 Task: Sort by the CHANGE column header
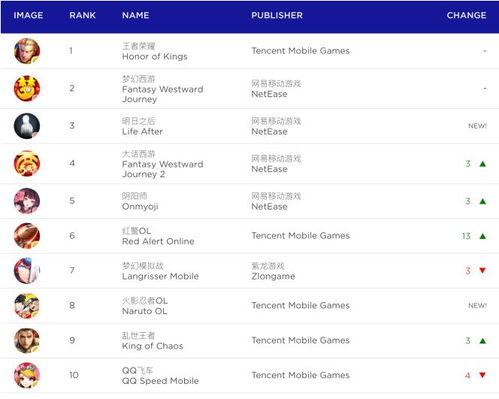pos(466,15)
